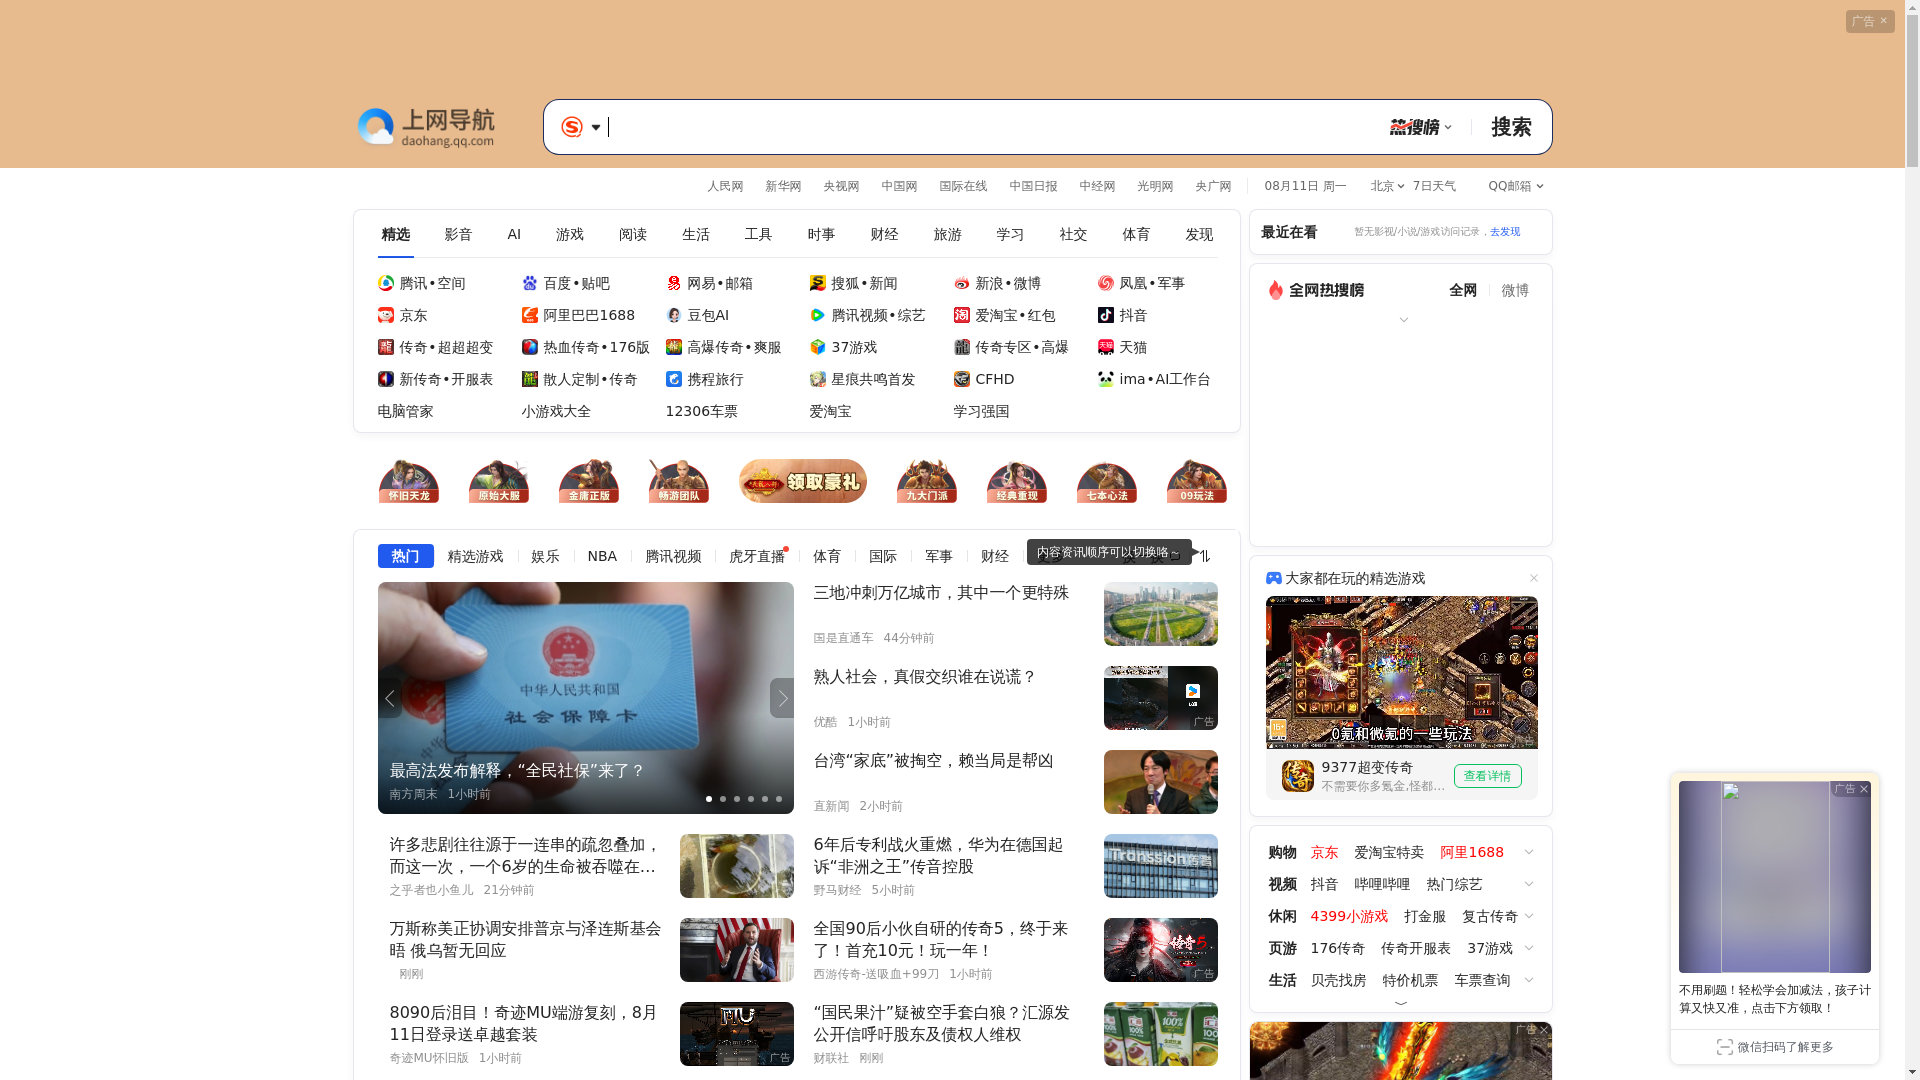Click the Baidu paw icon

coord(530,283)
